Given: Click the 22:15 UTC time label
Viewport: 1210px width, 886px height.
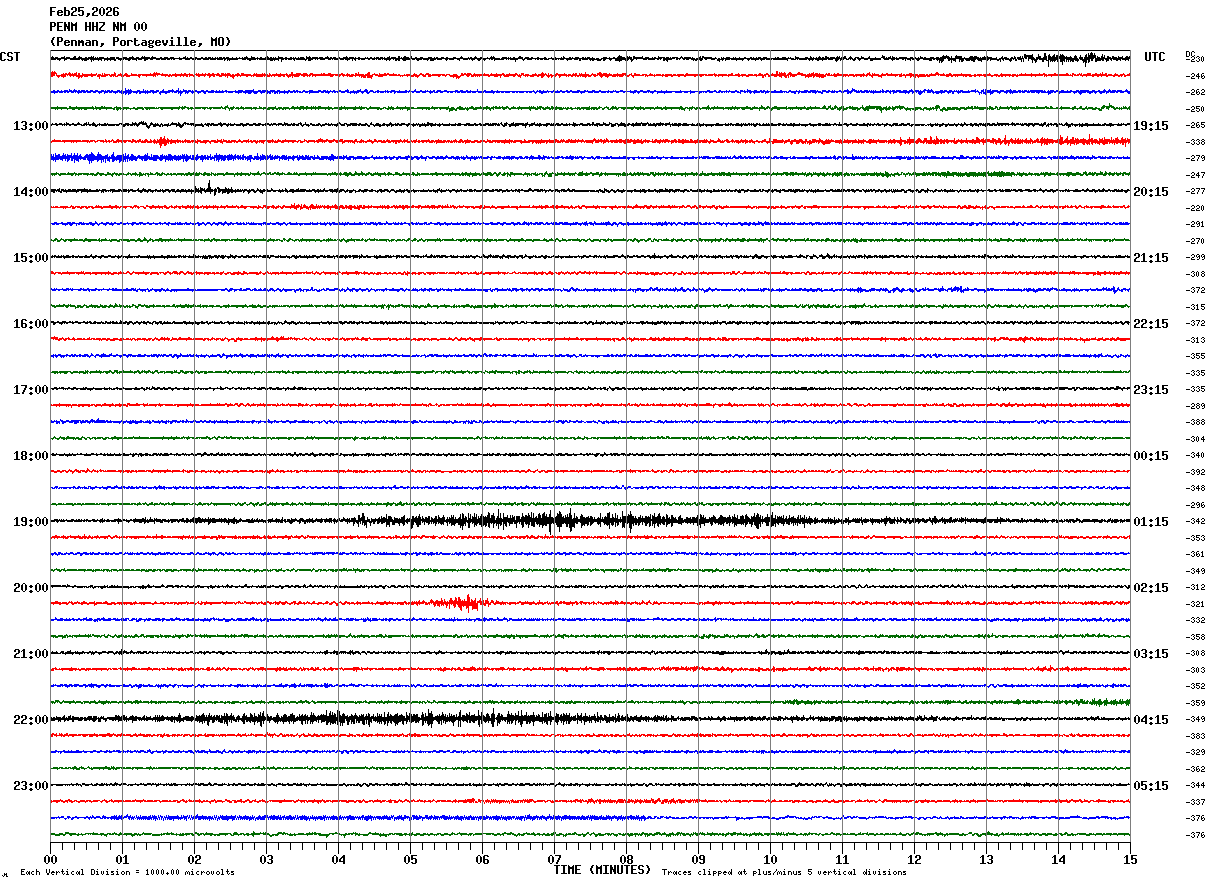Looking at the screenshot, I should [x=1151, y=324].
